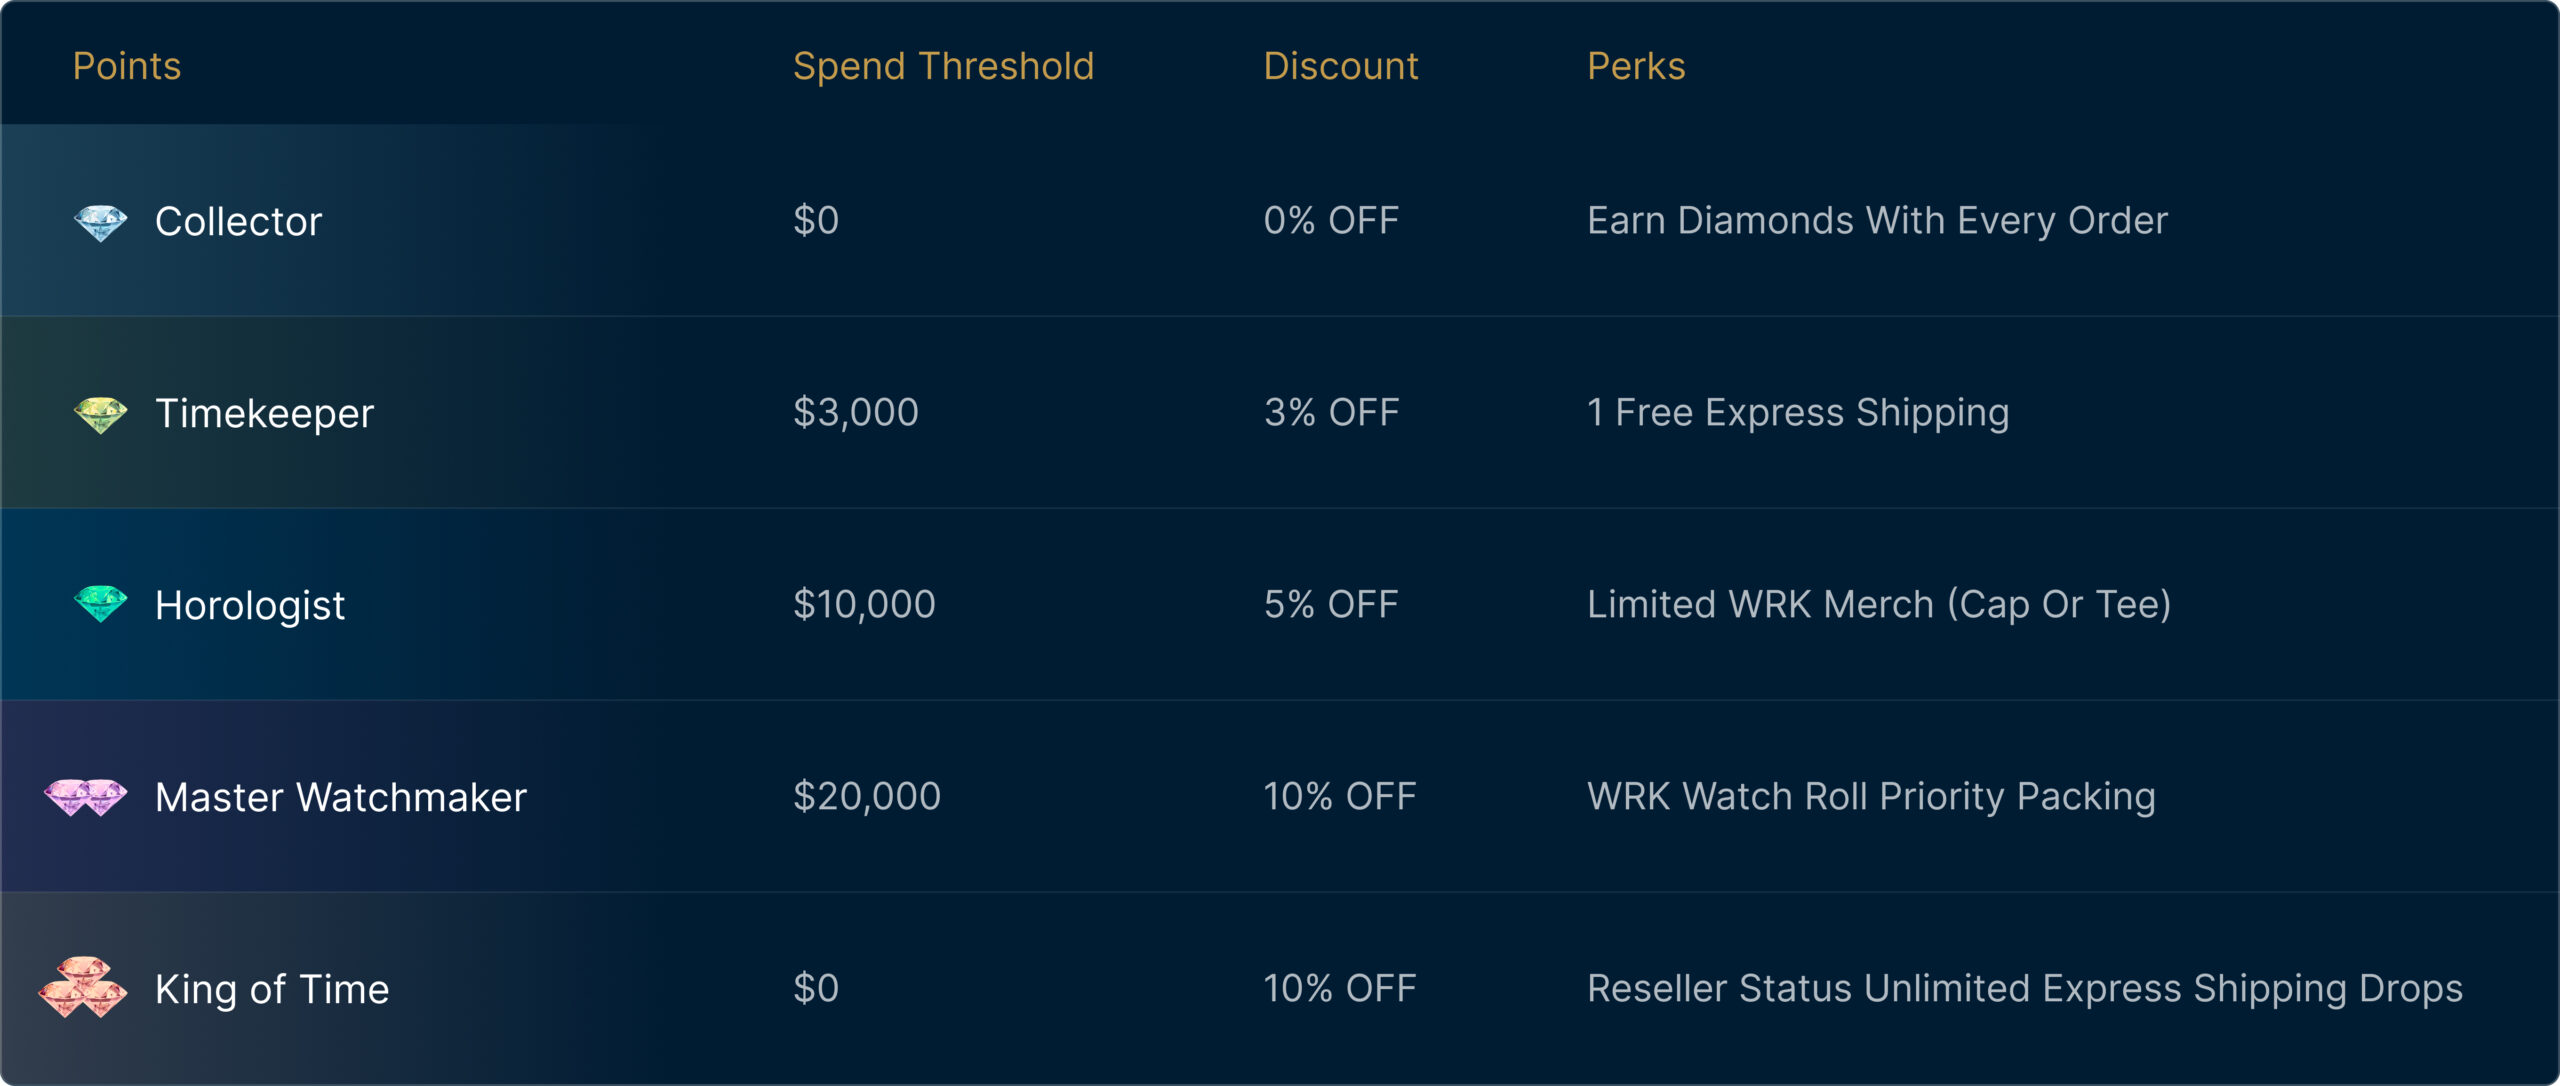Click the Discount column header
Screen dimensions: 2560x1086
click(x=1340, y=66)
